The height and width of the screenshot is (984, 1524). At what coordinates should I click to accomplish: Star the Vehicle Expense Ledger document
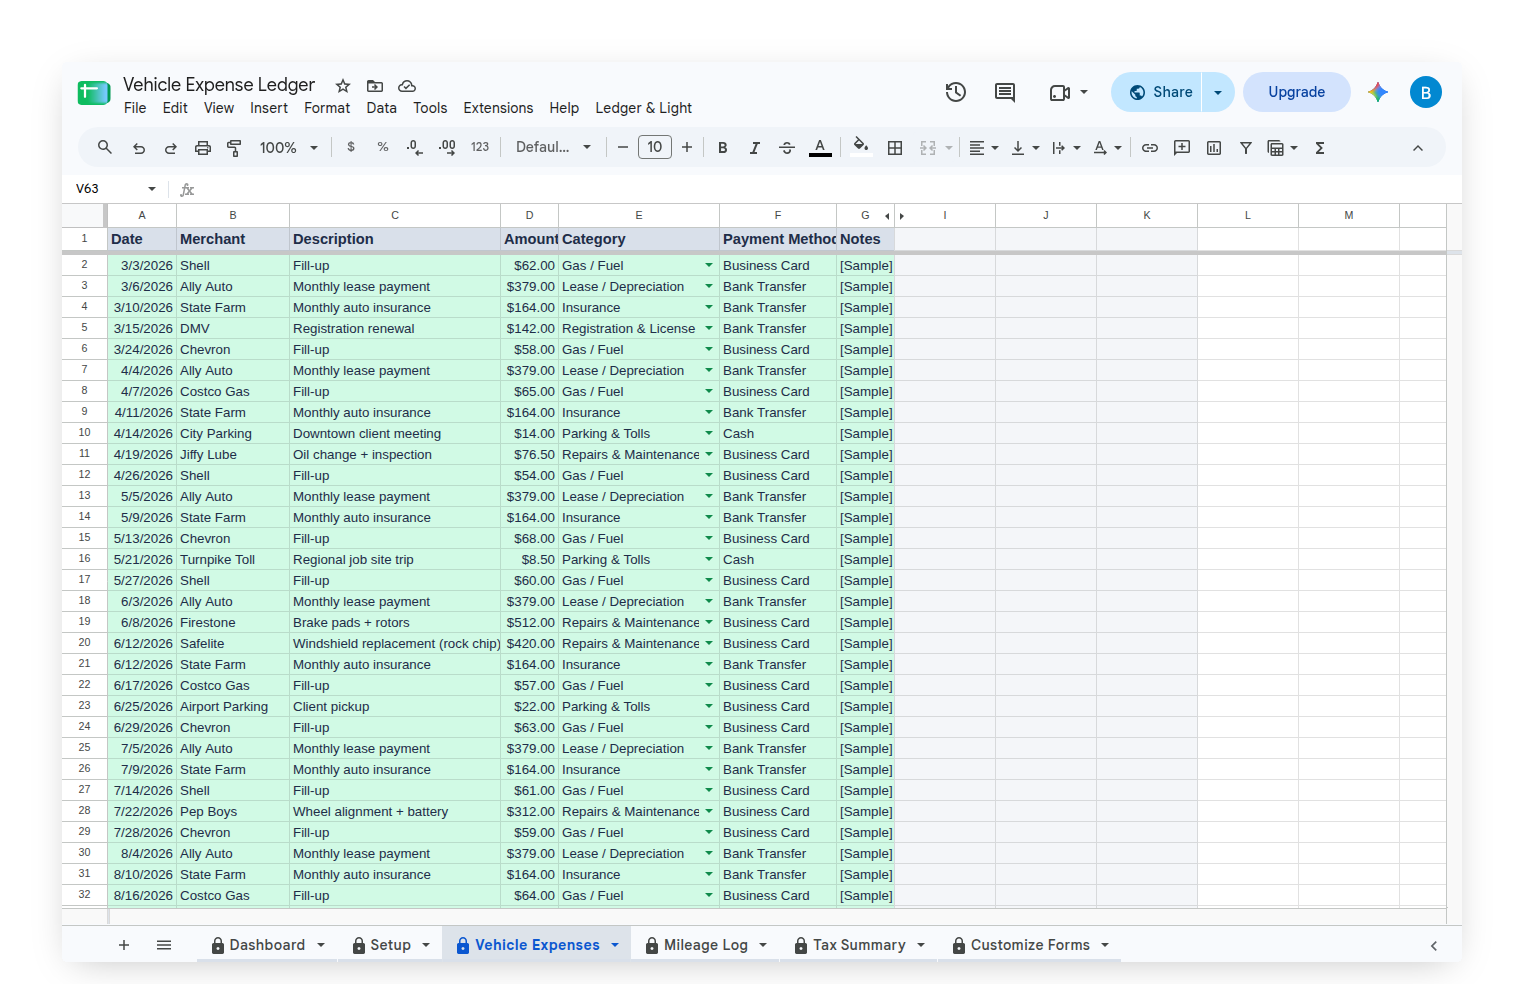(x=343, y=86)
